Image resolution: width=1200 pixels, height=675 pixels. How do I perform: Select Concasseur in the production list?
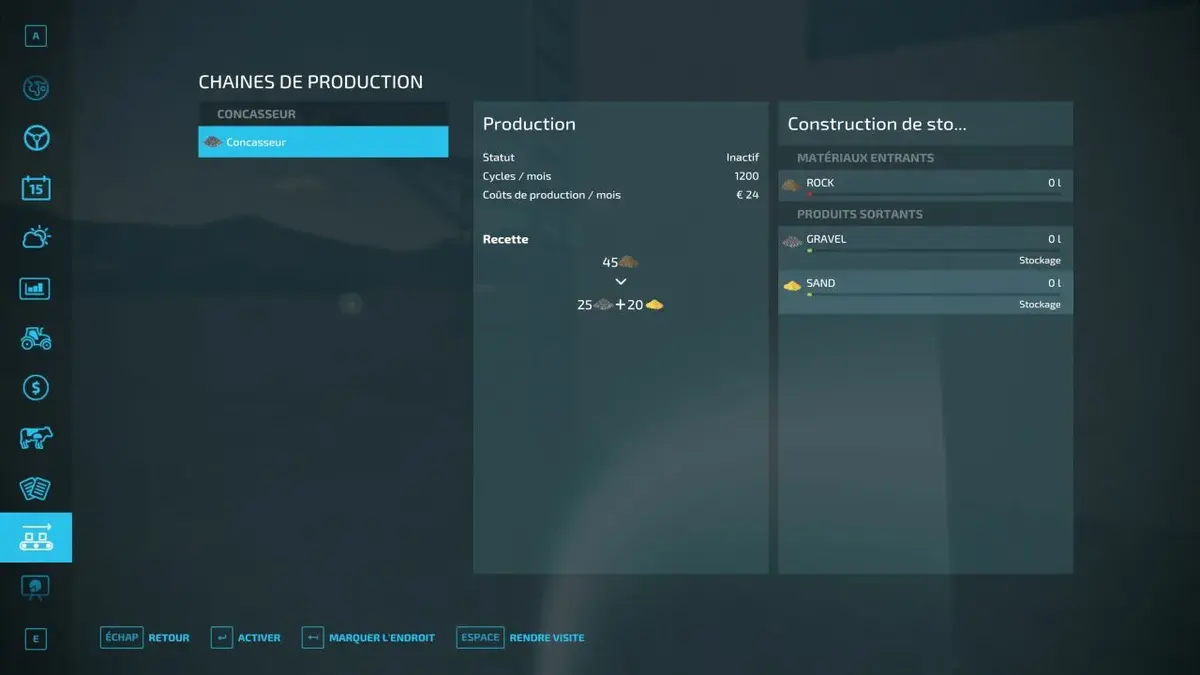323,142
